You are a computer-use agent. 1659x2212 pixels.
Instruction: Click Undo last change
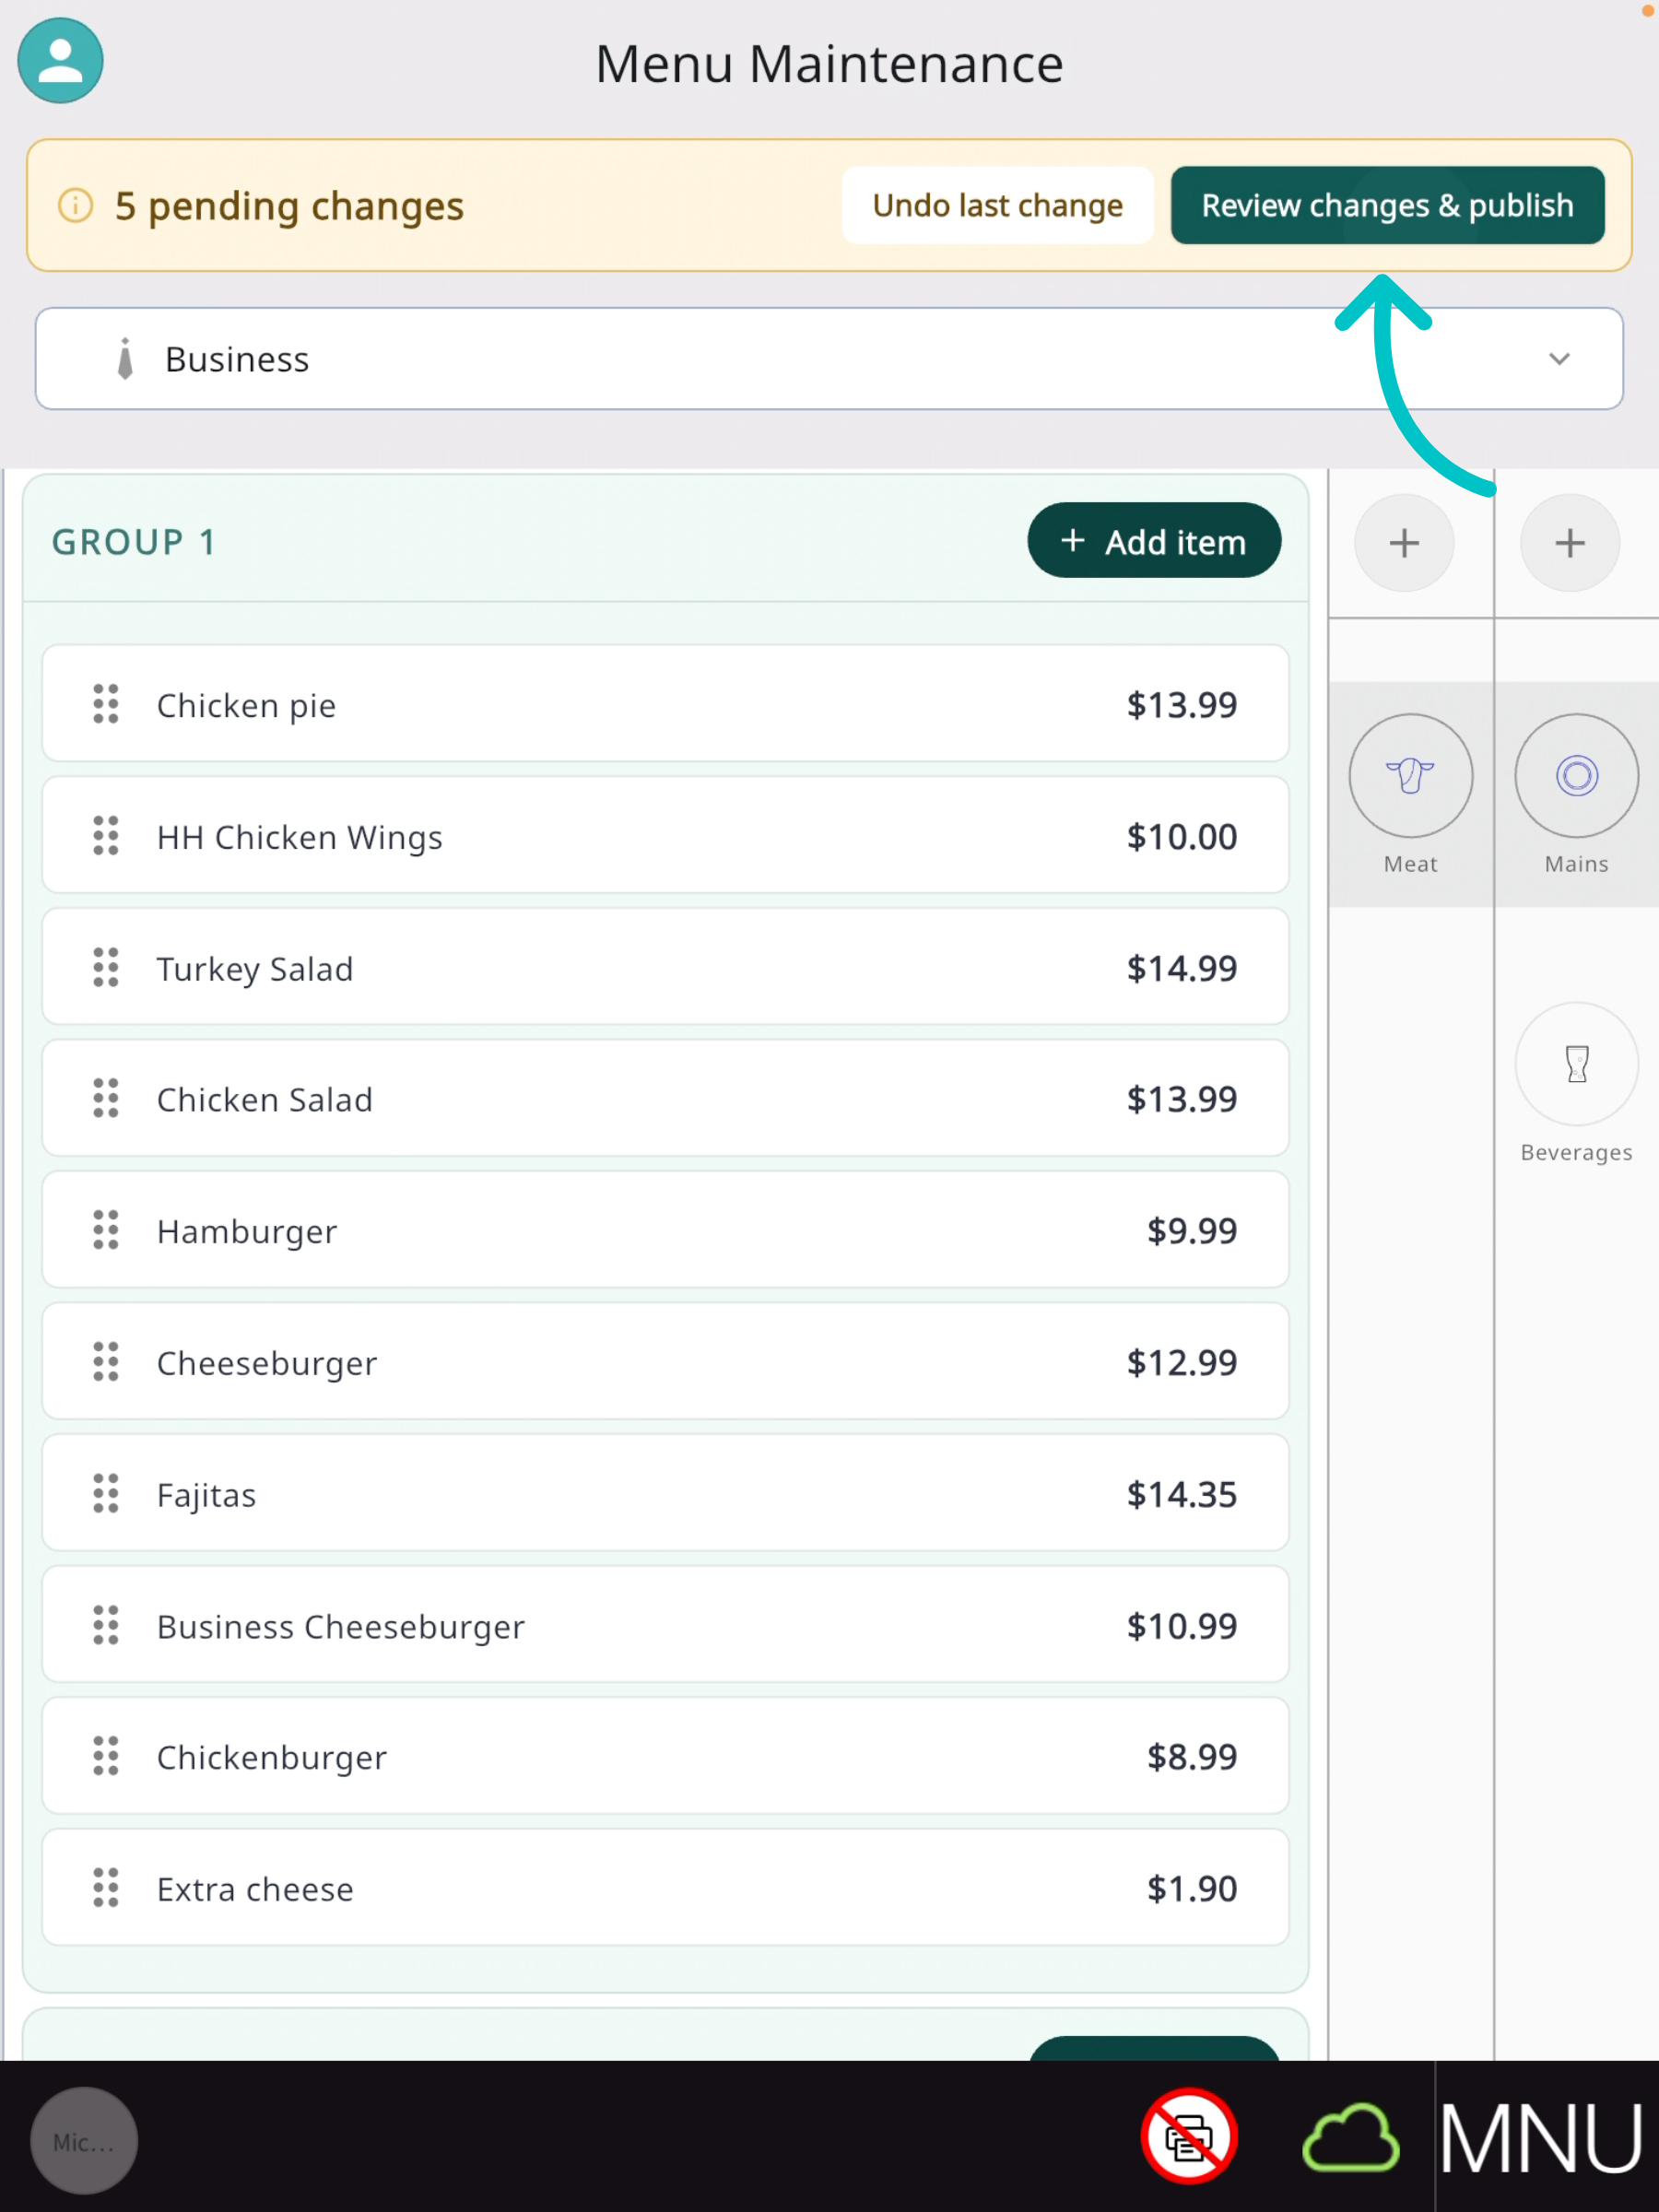[x=997, y=205]
